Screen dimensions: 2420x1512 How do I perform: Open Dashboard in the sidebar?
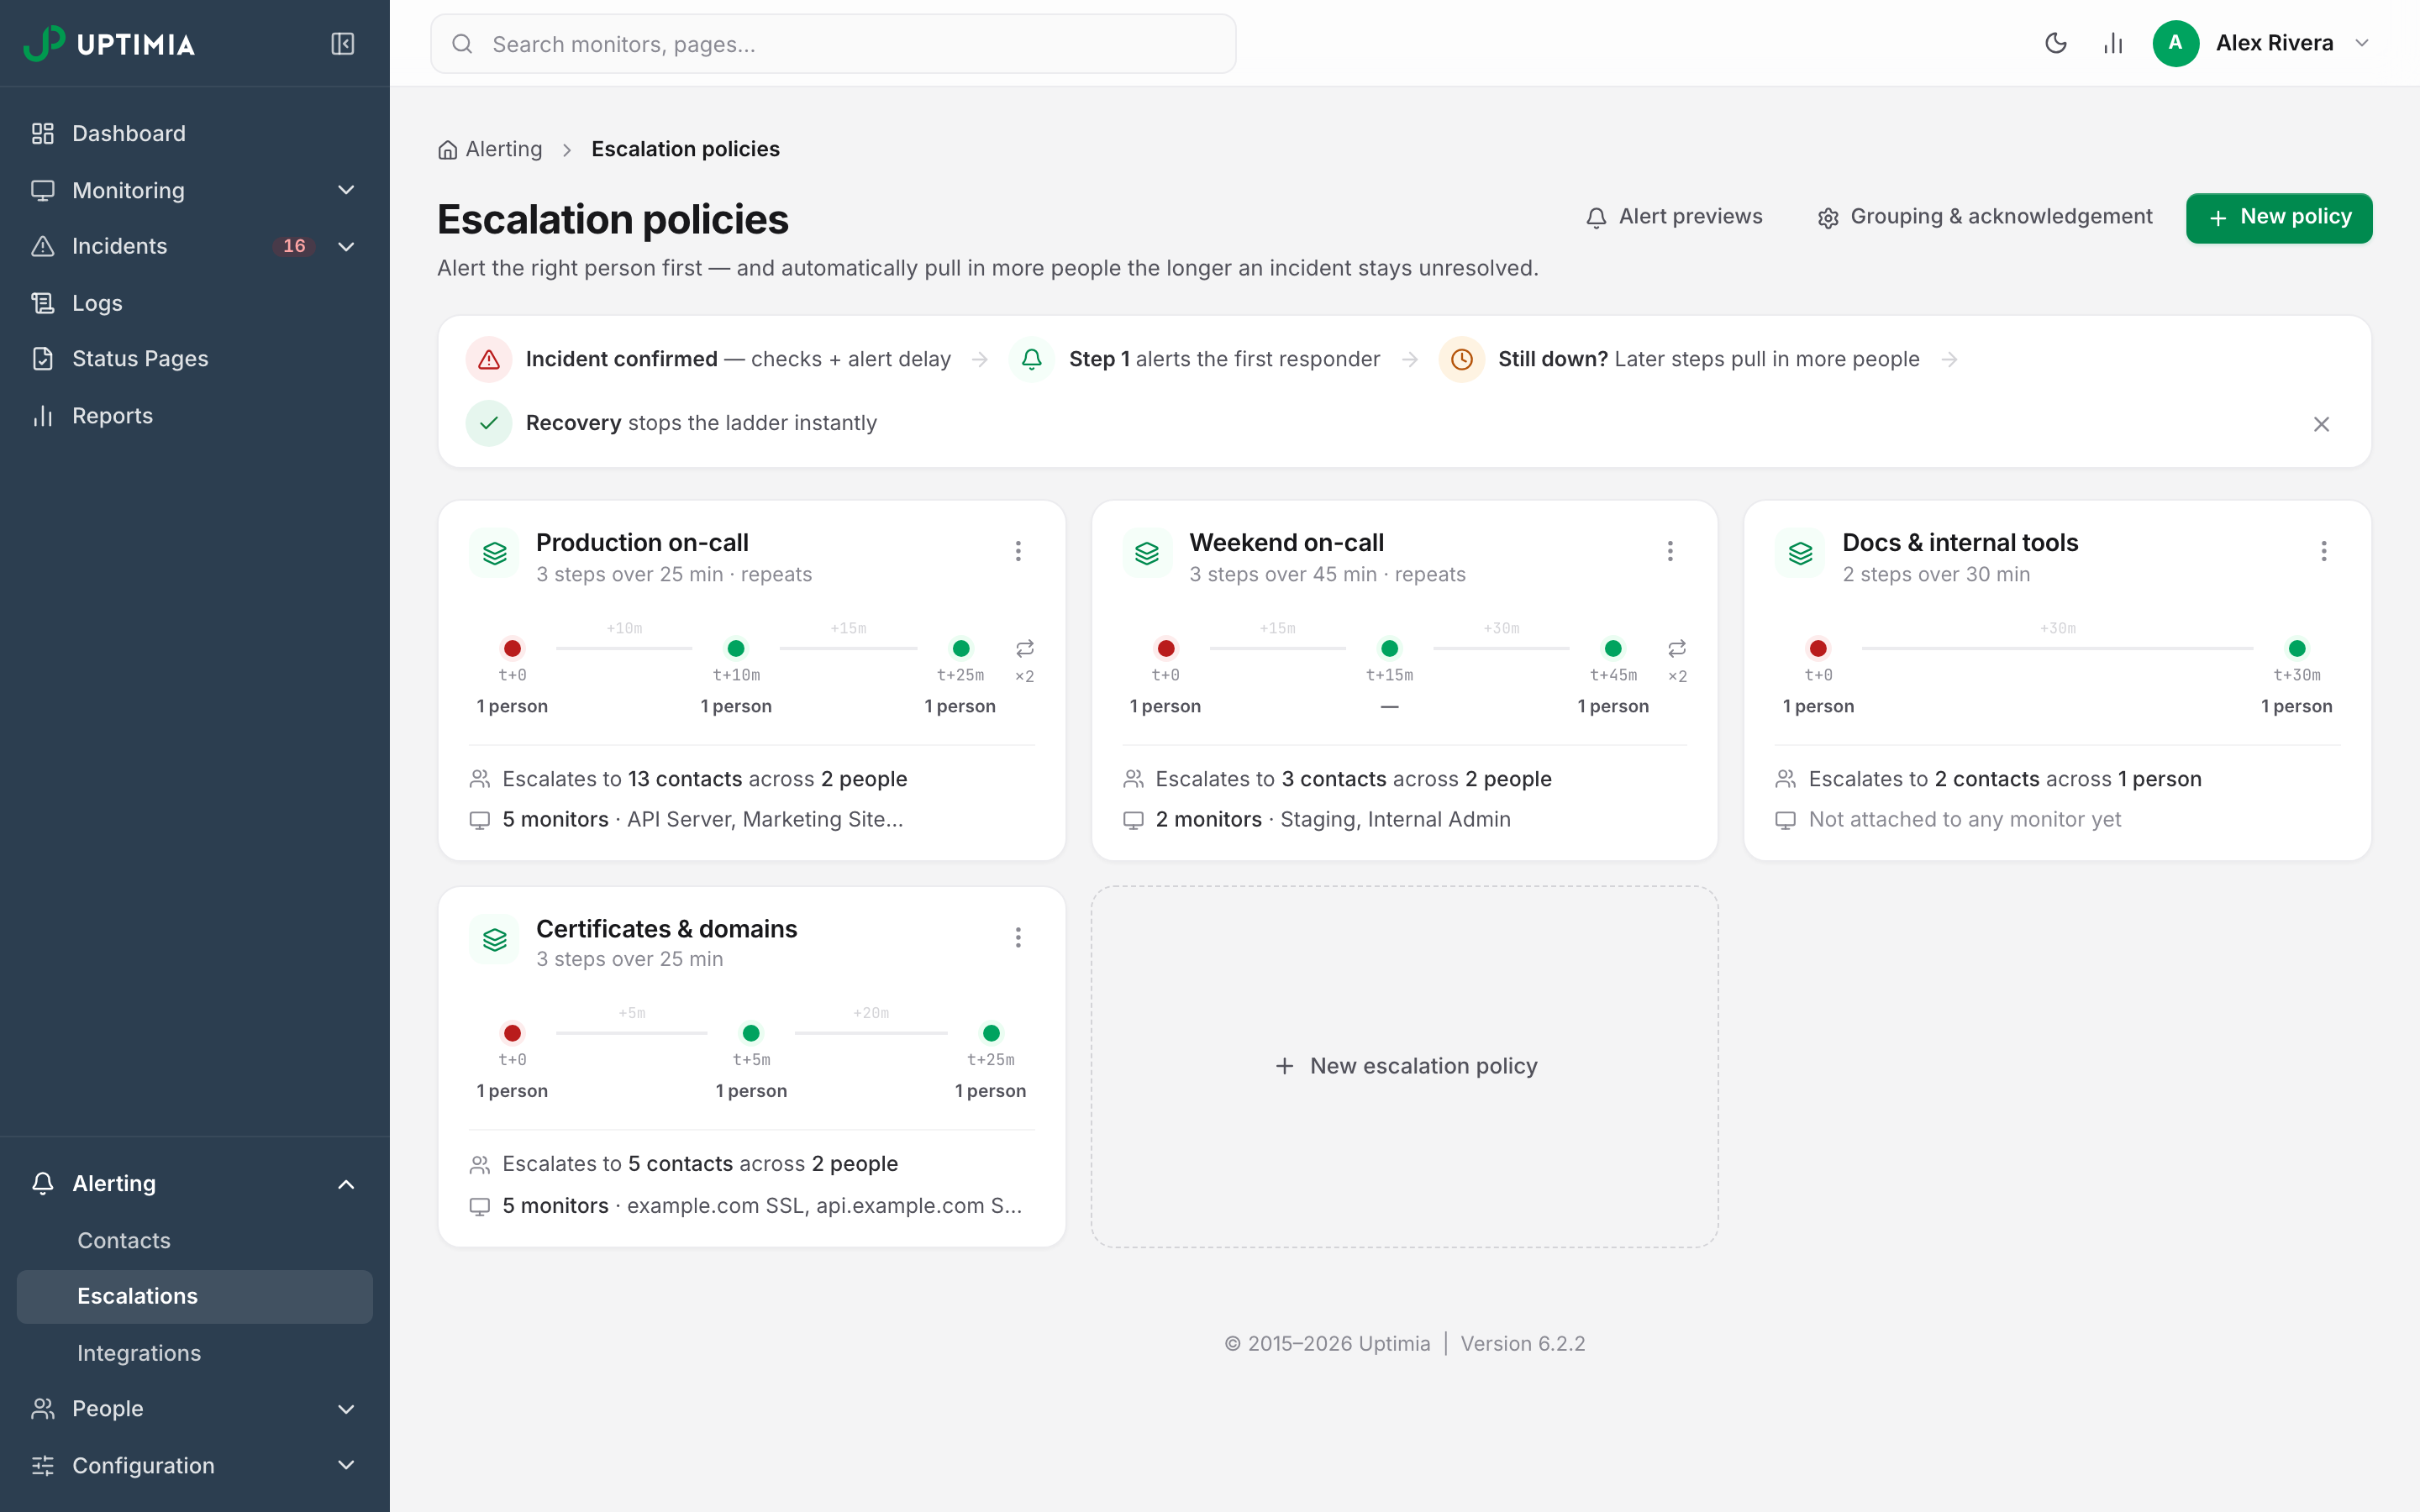point(195,133)
